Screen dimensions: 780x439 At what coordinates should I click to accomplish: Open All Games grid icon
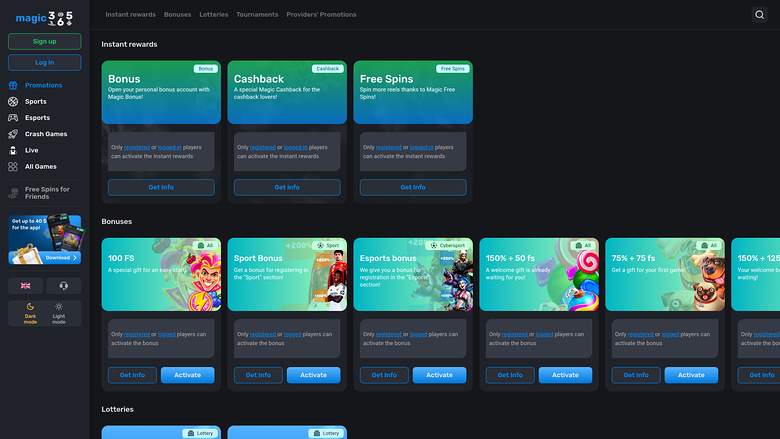click(13, 167)
